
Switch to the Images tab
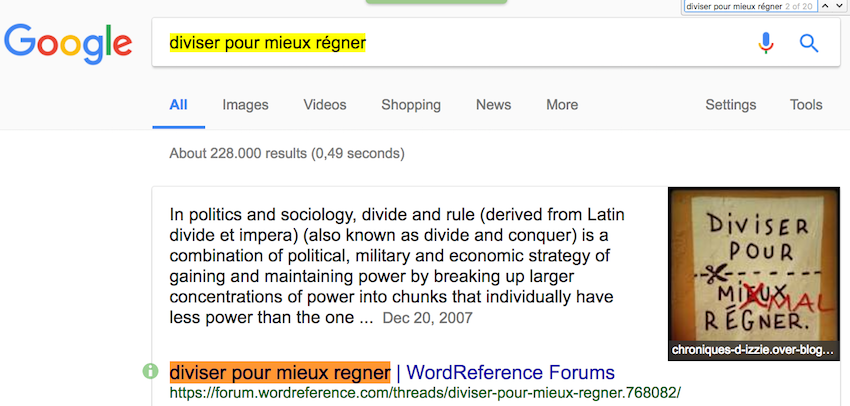click(245, 105)
